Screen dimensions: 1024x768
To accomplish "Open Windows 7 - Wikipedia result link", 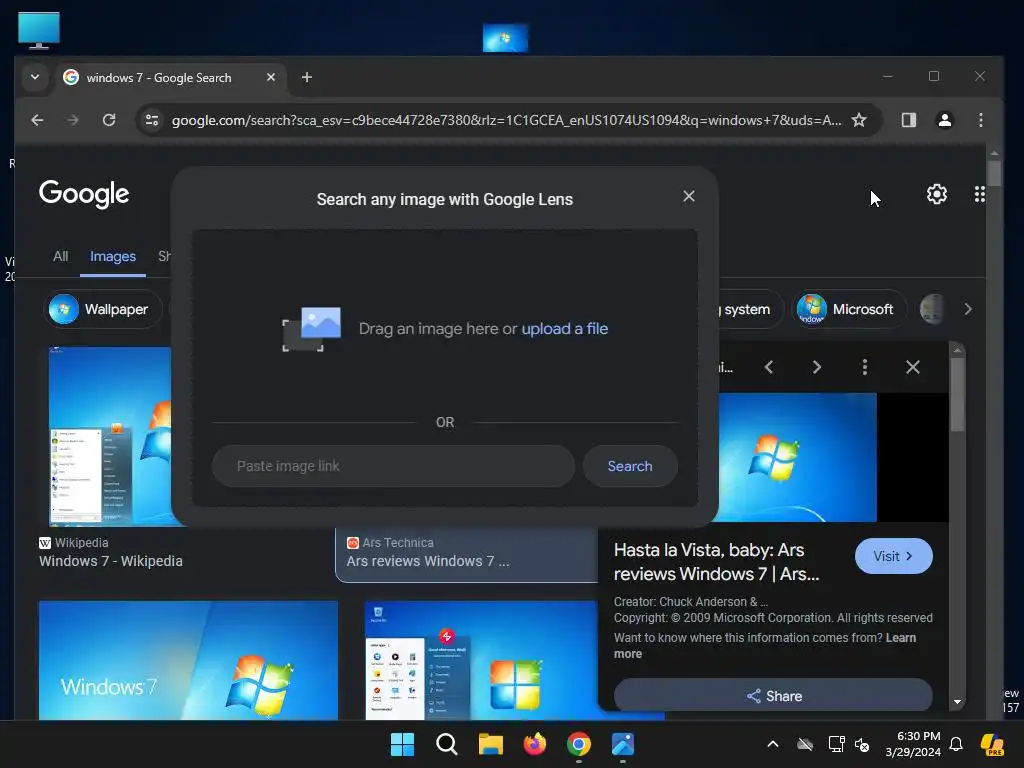I will coord(110,561).
